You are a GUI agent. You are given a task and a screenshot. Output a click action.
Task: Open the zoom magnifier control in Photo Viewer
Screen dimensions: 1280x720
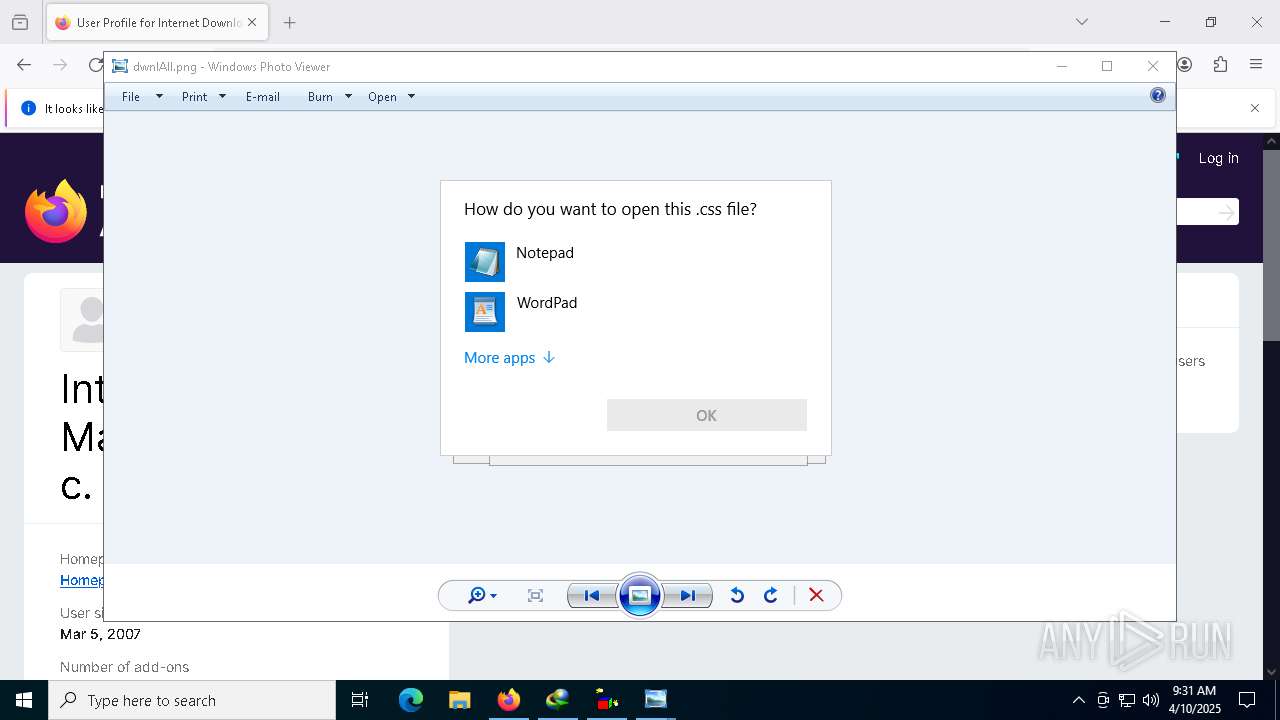[x=482, y=595]
